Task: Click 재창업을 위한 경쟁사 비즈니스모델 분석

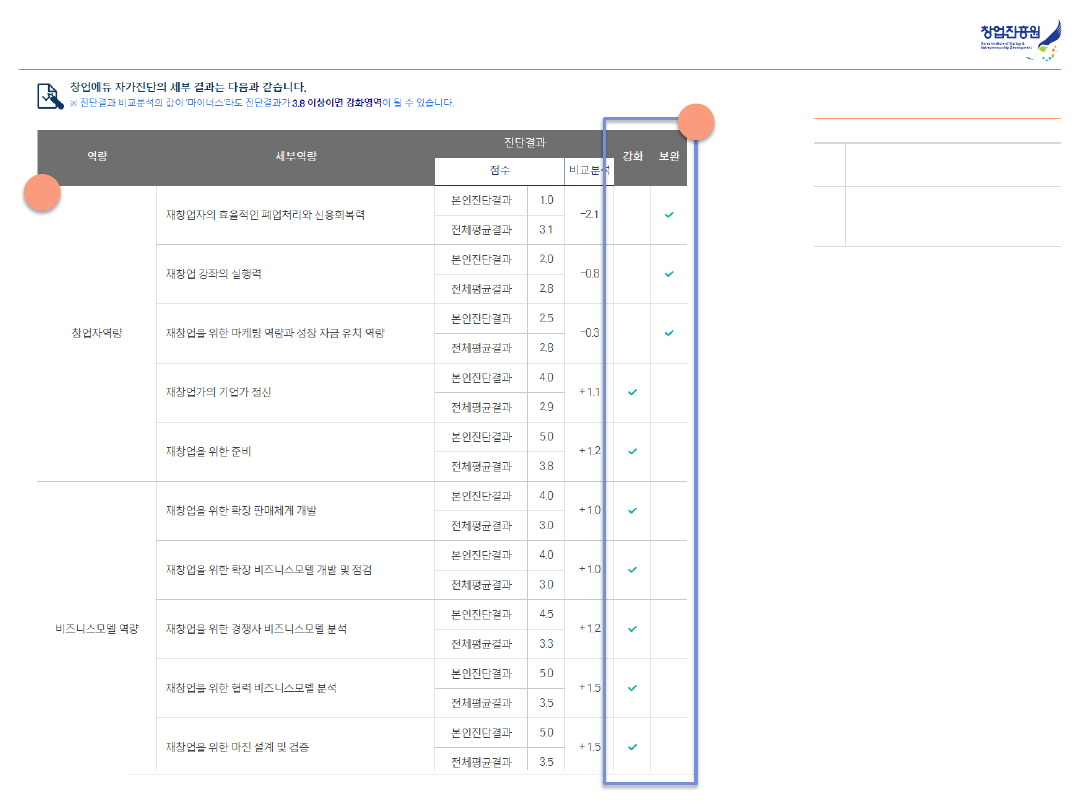Action: tap(256, 629)
